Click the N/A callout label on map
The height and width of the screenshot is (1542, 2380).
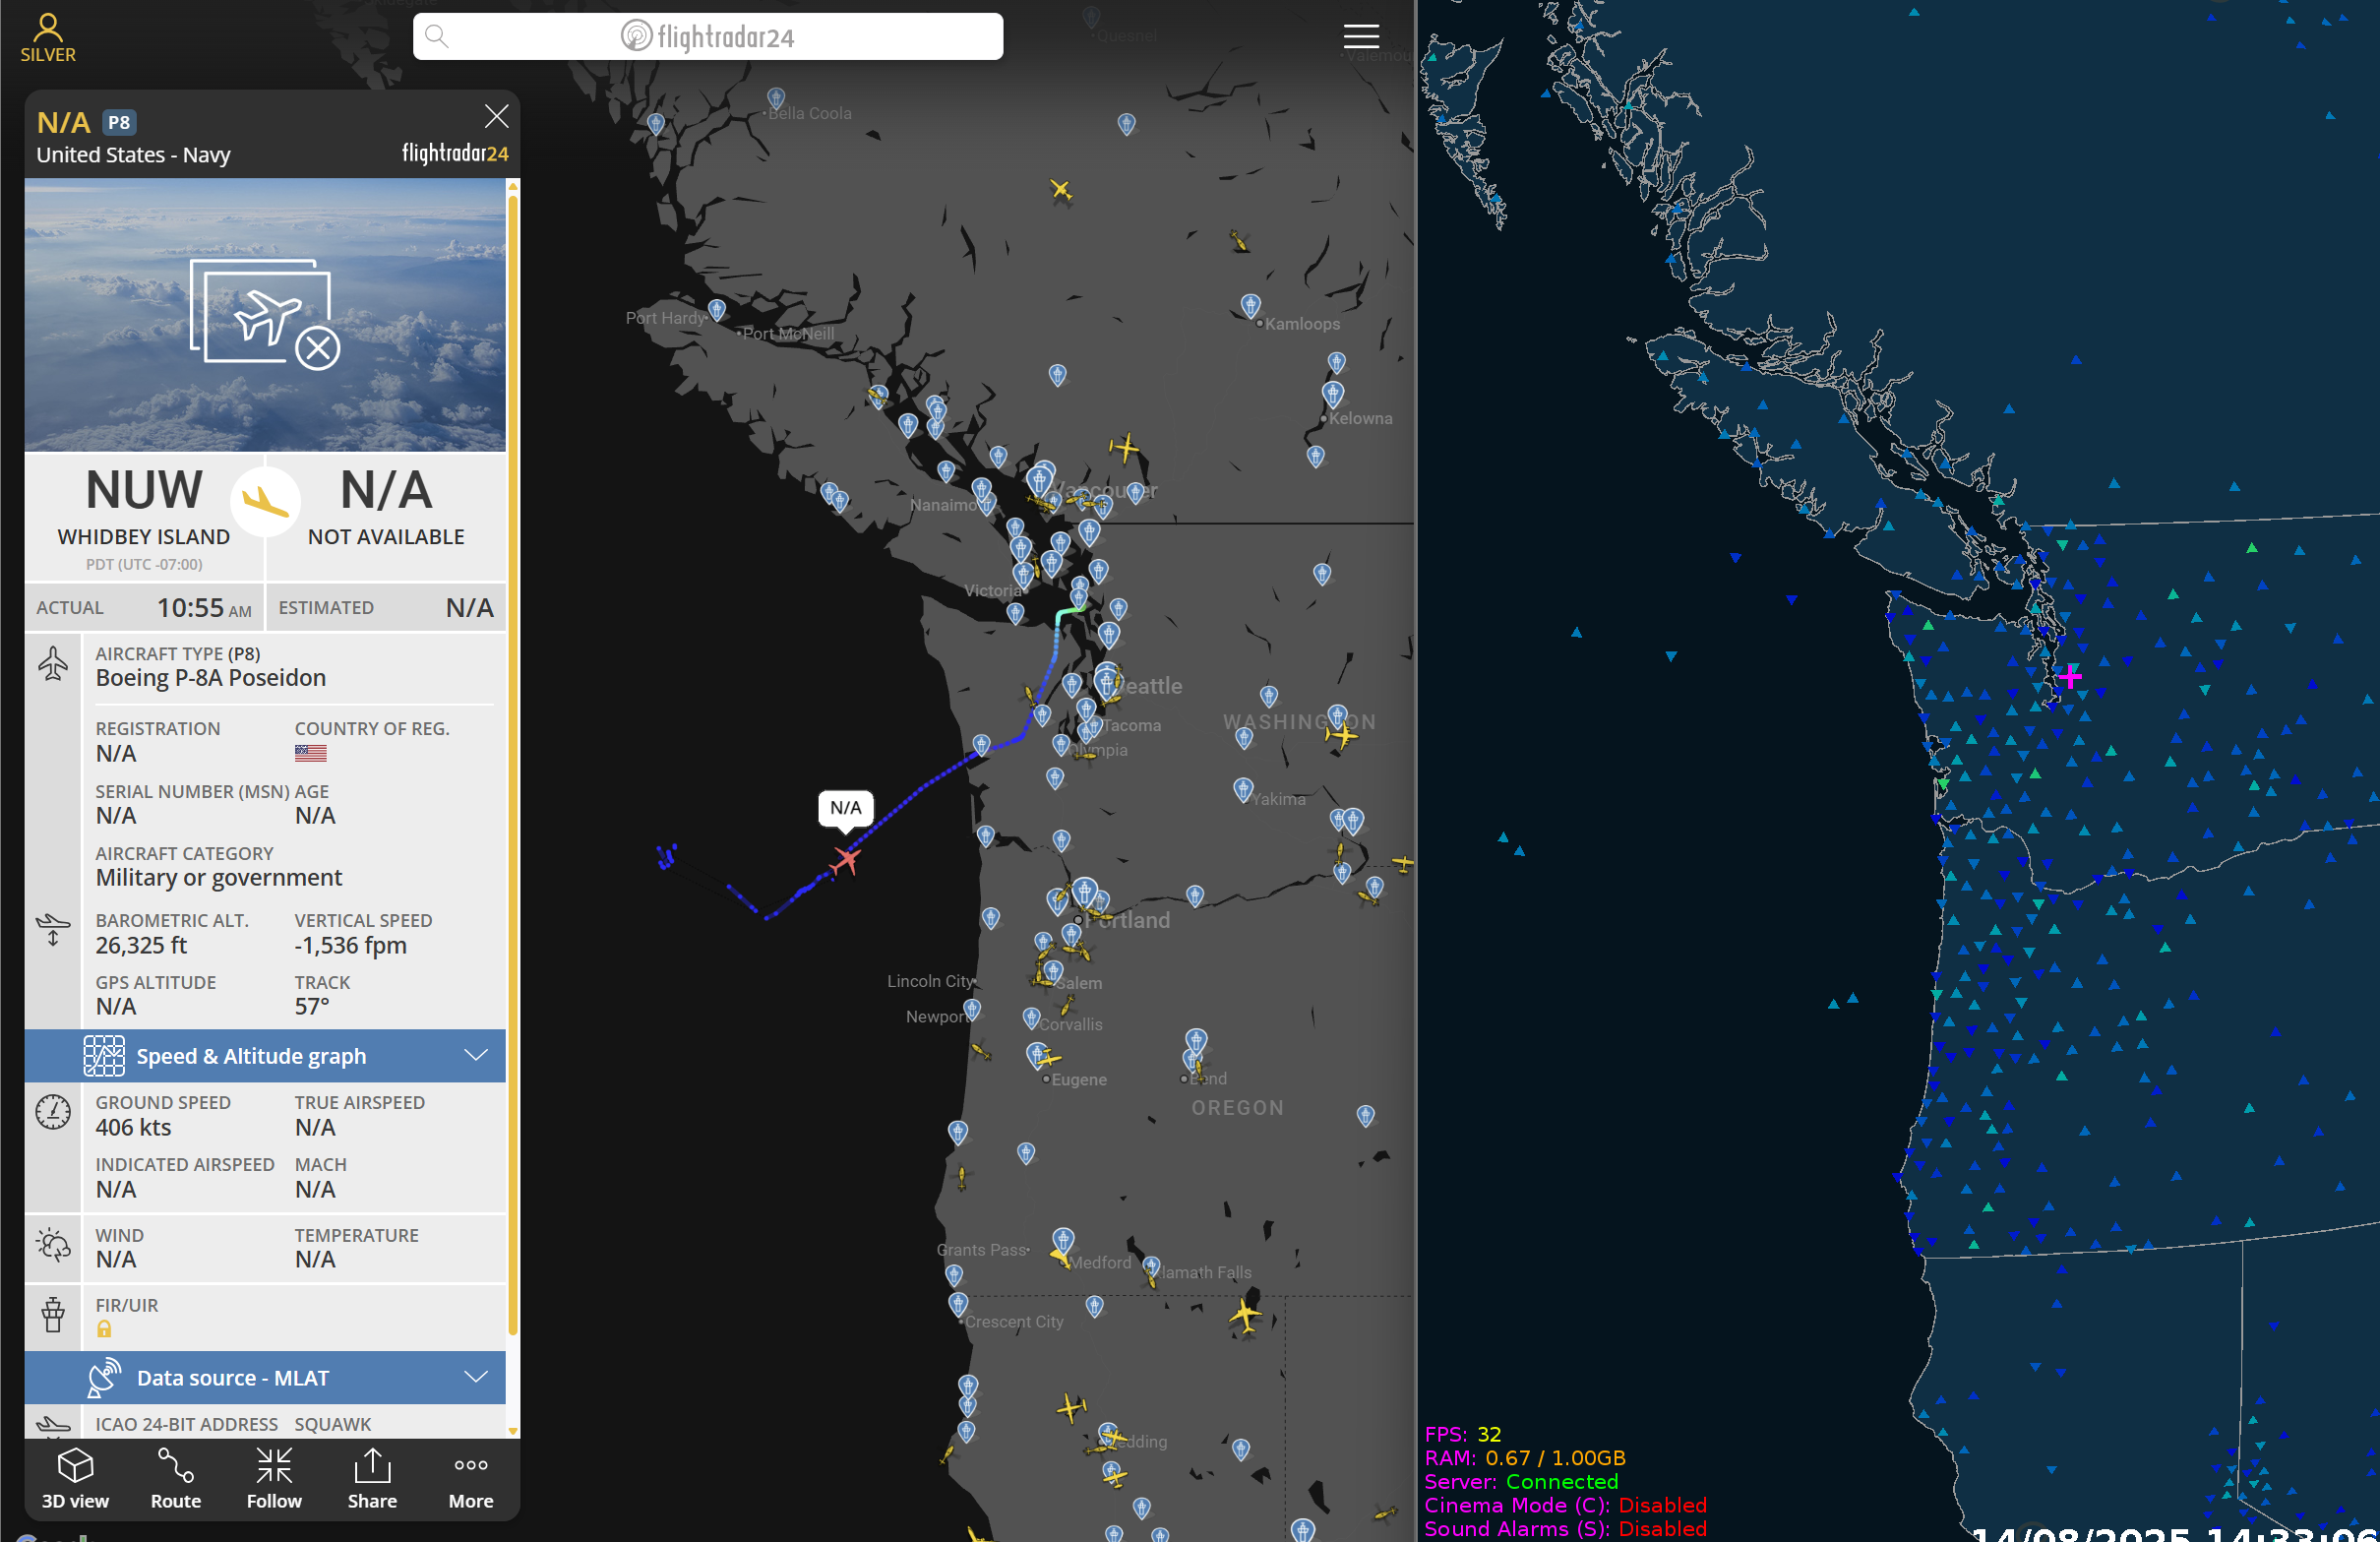point(845,808)
